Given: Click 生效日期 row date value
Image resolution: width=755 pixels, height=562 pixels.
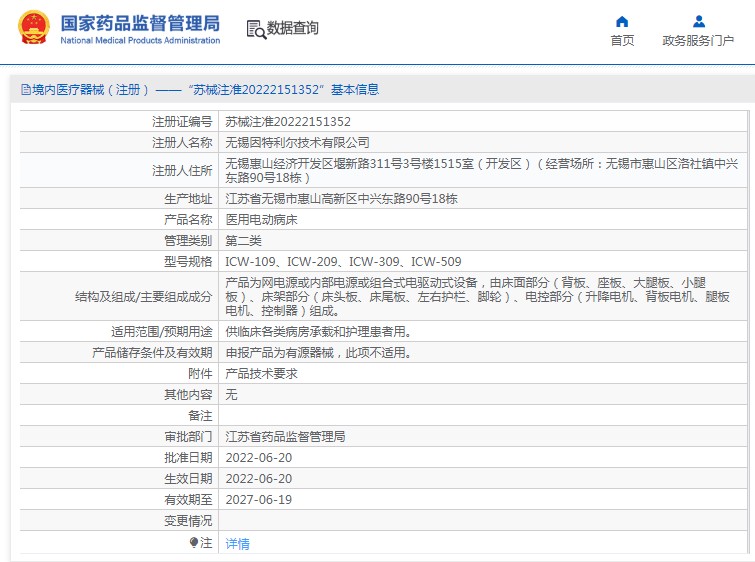Looking at the screenshot, I should click(x=259, y=479).
